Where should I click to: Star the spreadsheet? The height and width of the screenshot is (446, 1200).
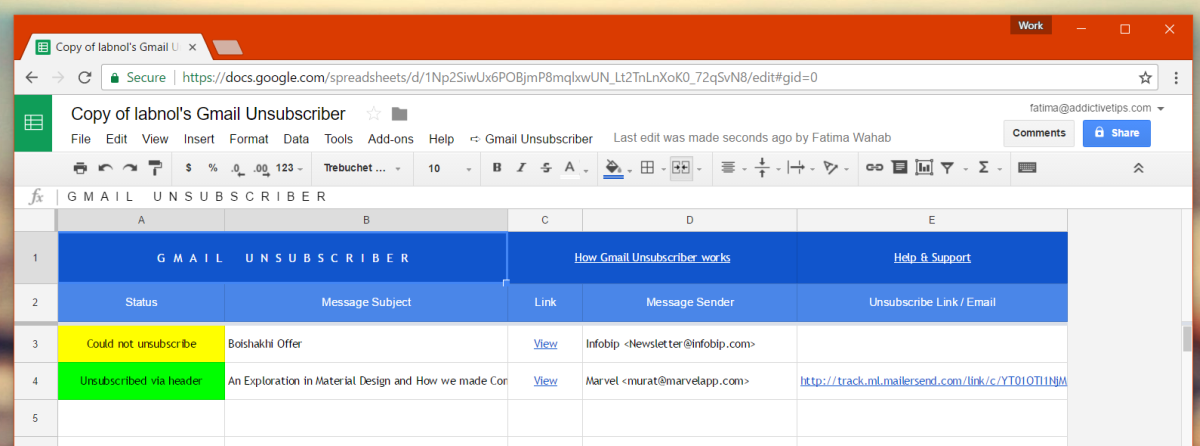click(373, 113)
